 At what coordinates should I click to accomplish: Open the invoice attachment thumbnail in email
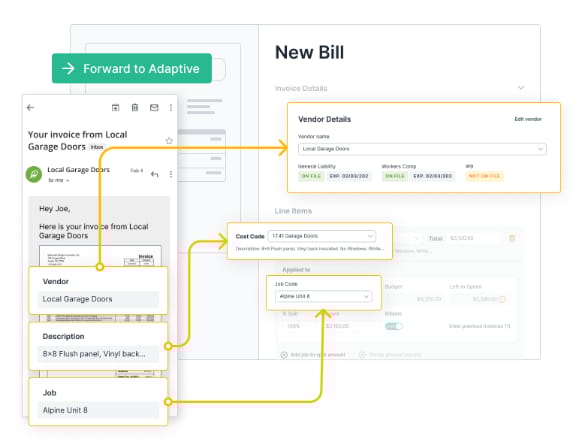pos(101,256)
